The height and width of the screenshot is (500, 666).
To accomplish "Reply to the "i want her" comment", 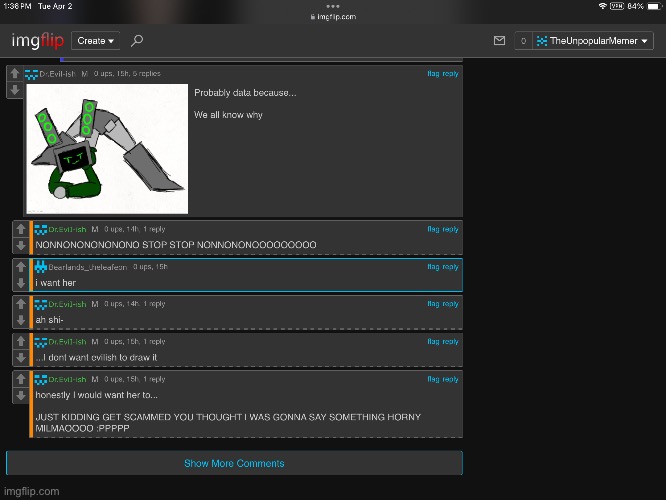I will coord(451,267).
